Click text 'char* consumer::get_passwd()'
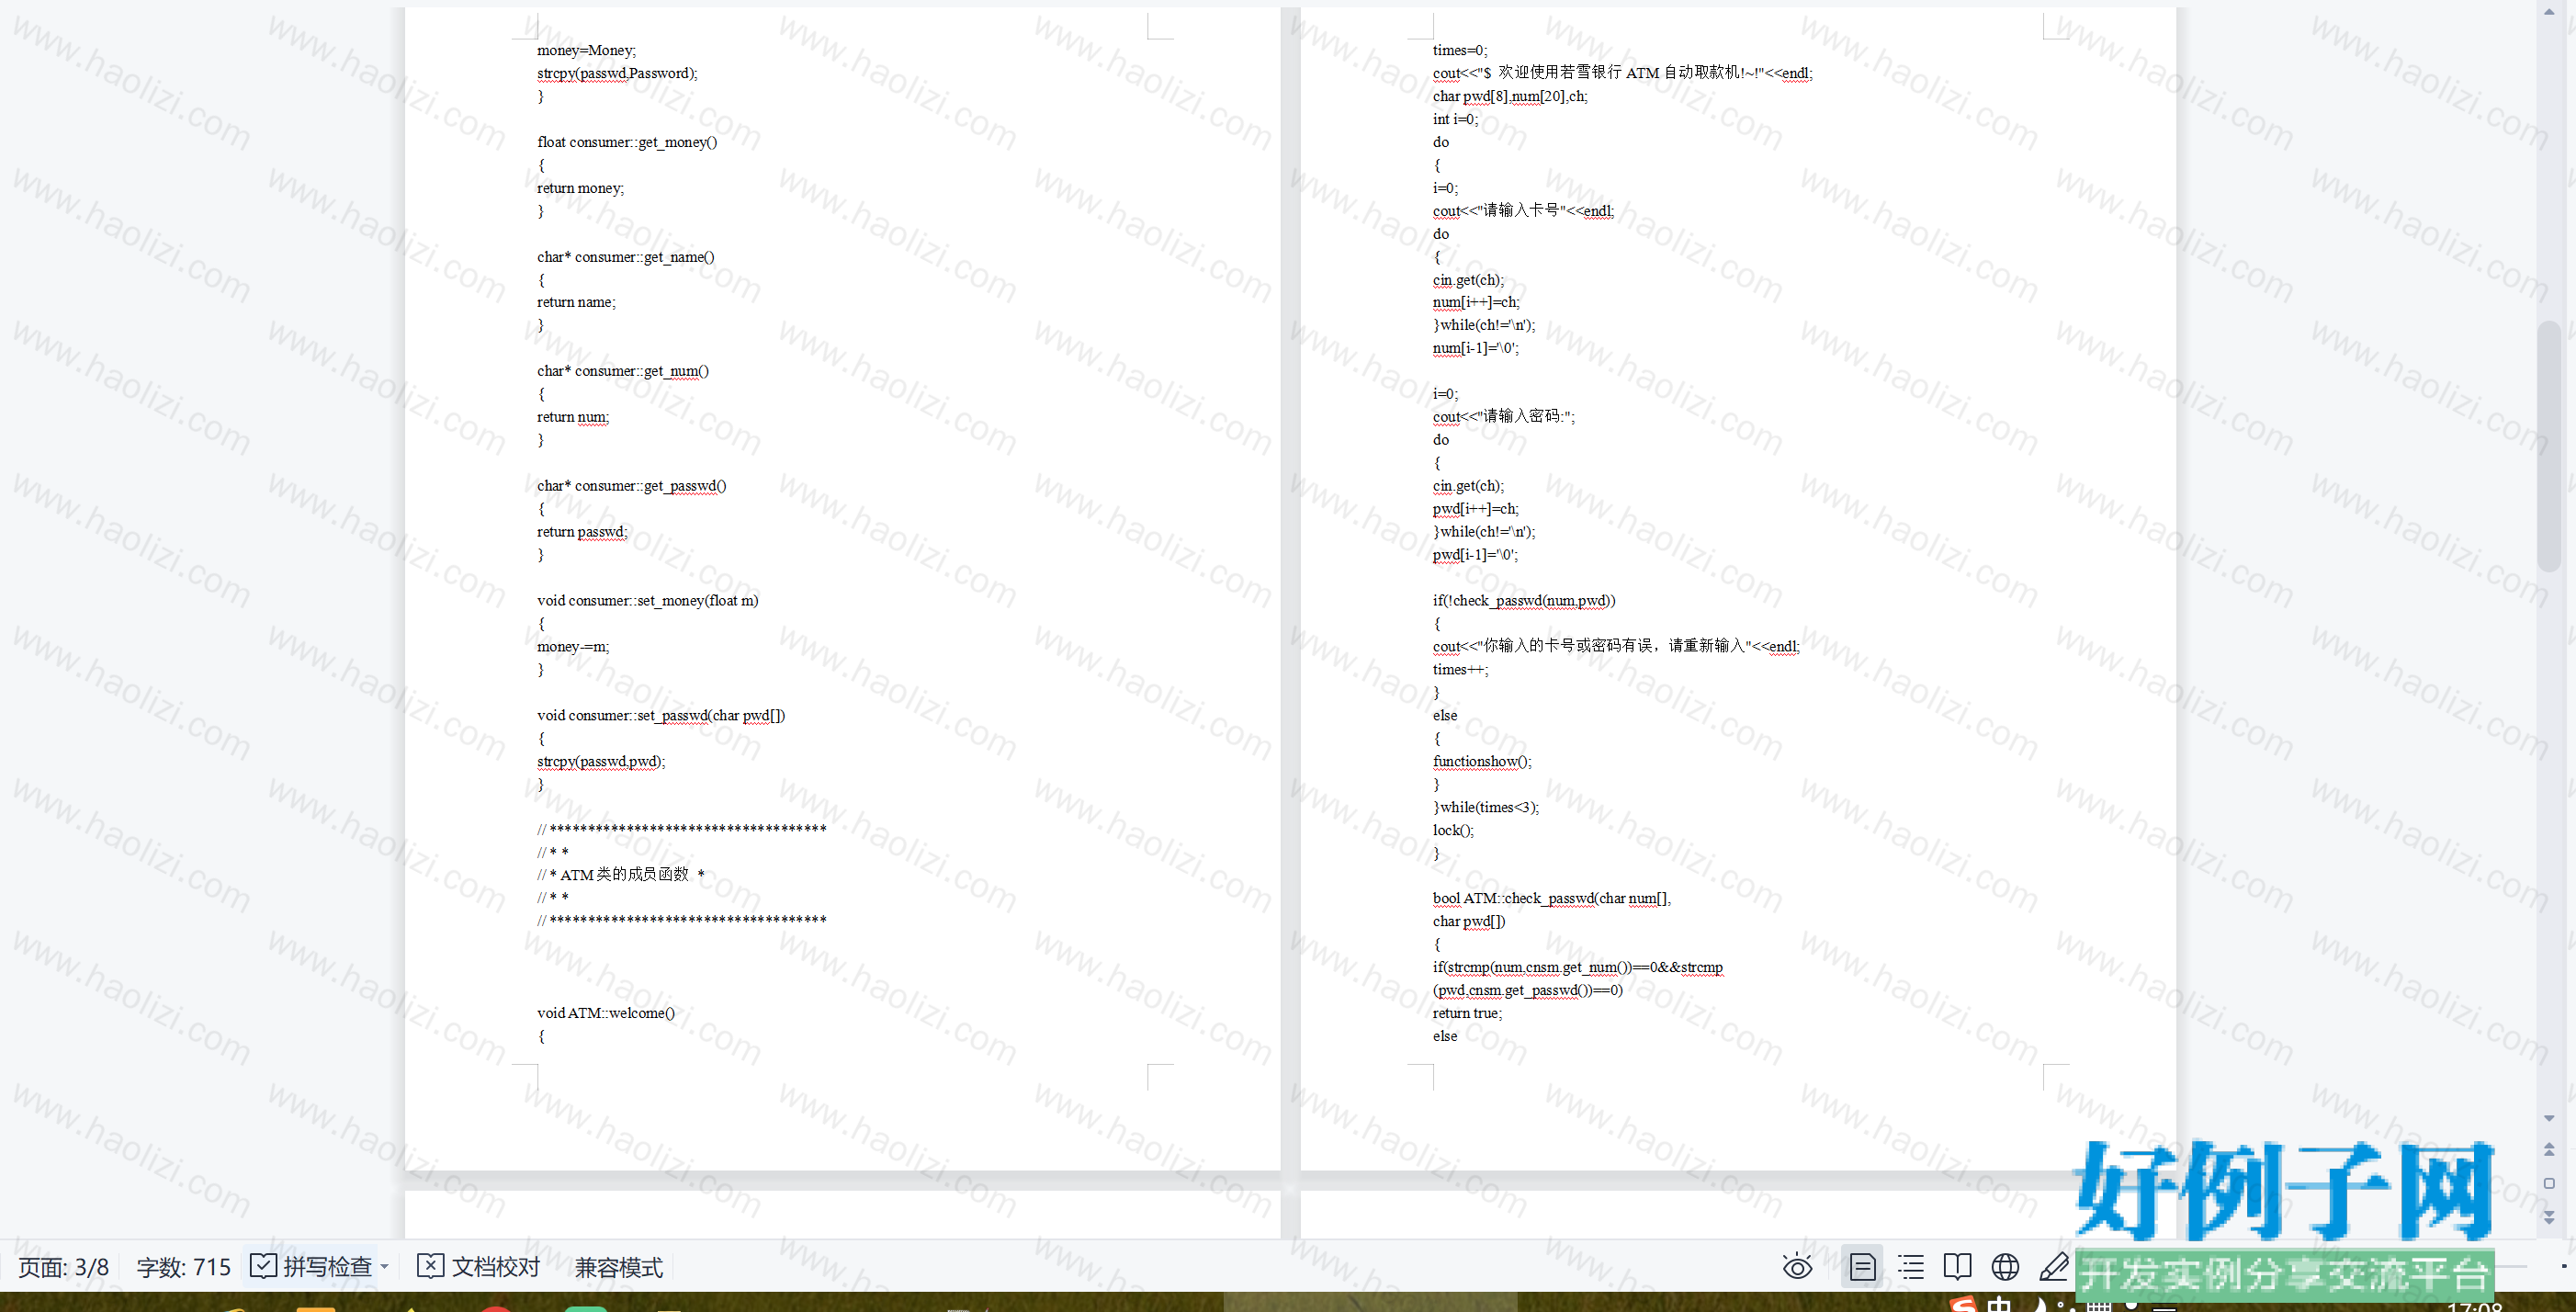 (x=632, y=486)
